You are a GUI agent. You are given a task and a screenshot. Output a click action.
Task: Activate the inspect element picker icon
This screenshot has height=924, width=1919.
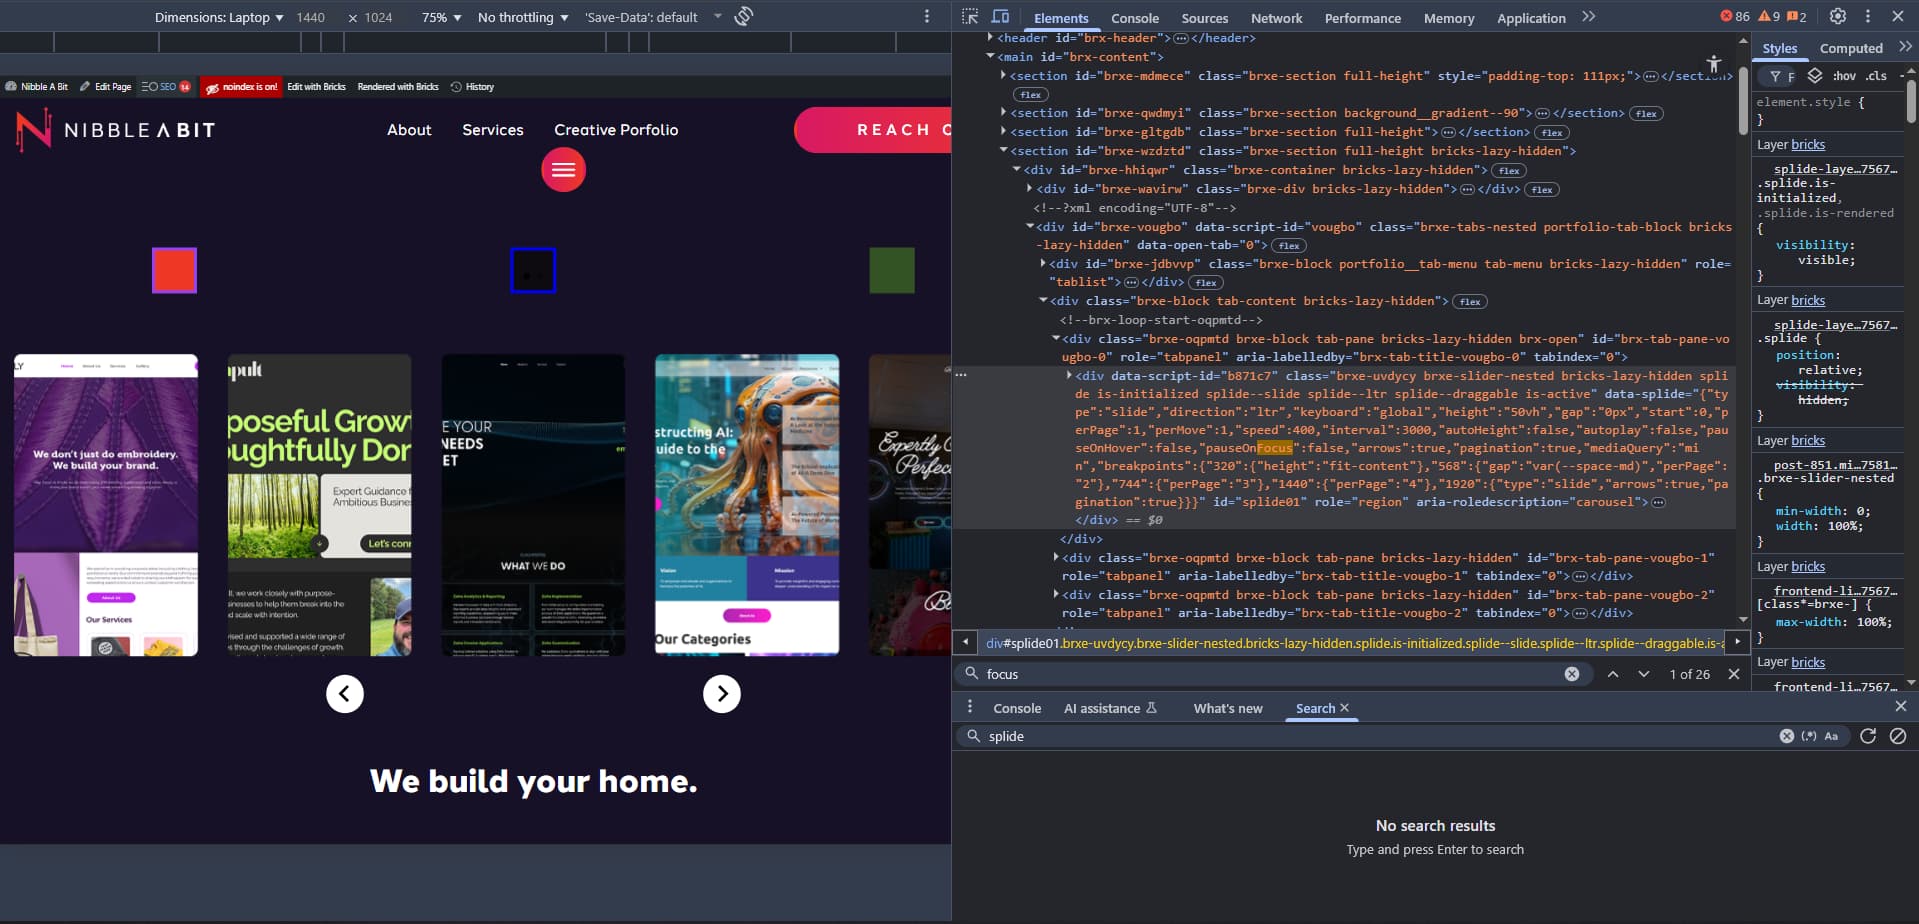[969, 17]
